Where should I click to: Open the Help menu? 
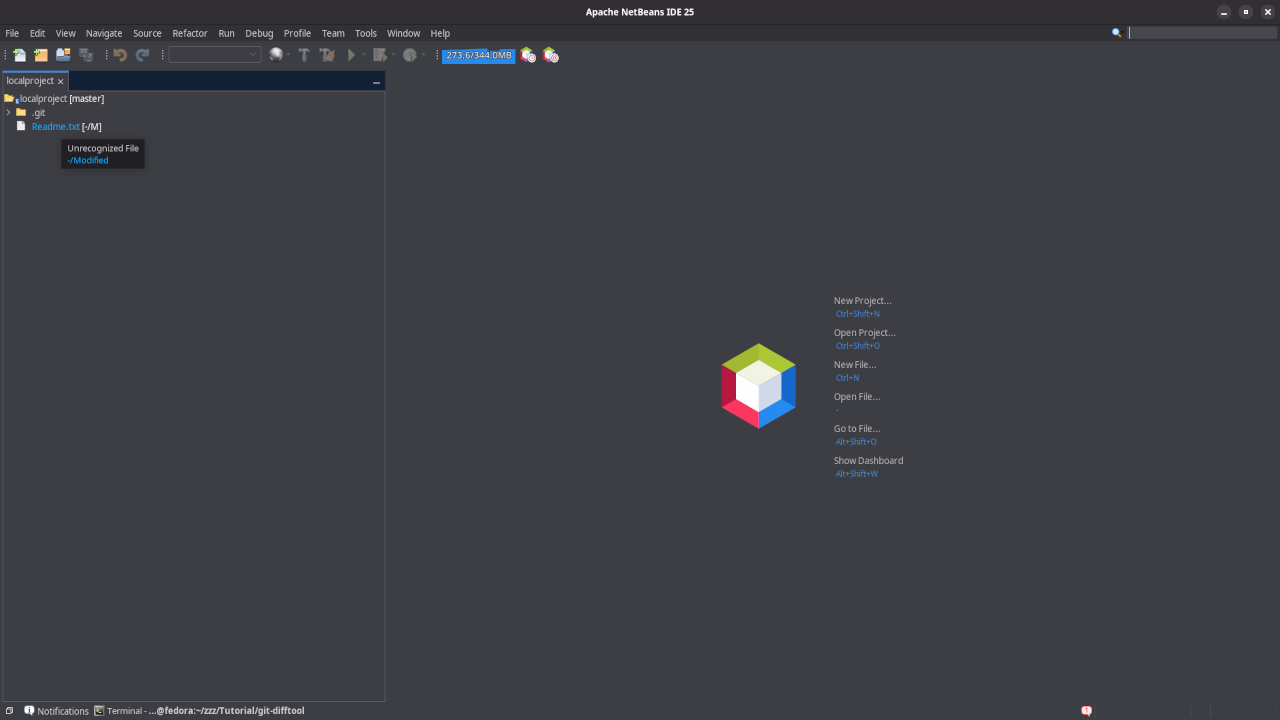click(440, 33)
